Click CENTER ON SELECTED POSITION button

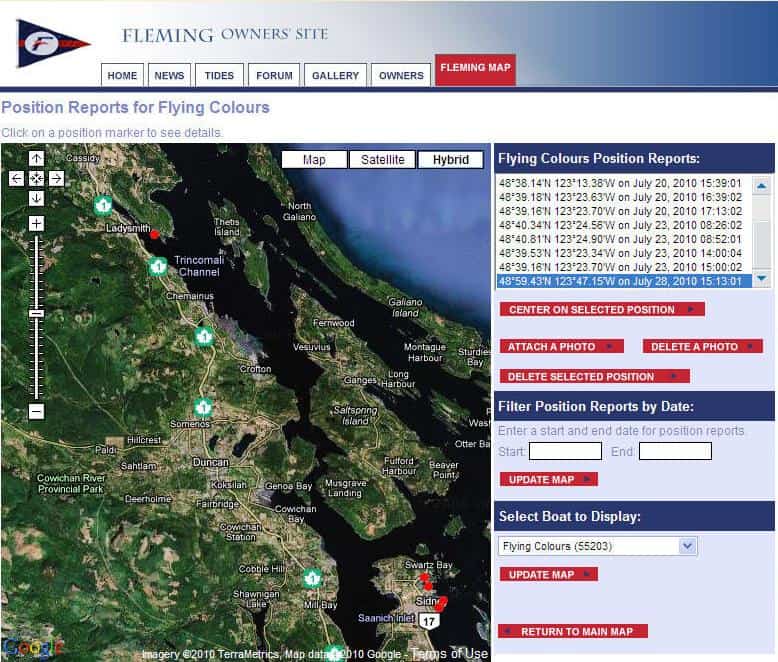coord(602,309)
